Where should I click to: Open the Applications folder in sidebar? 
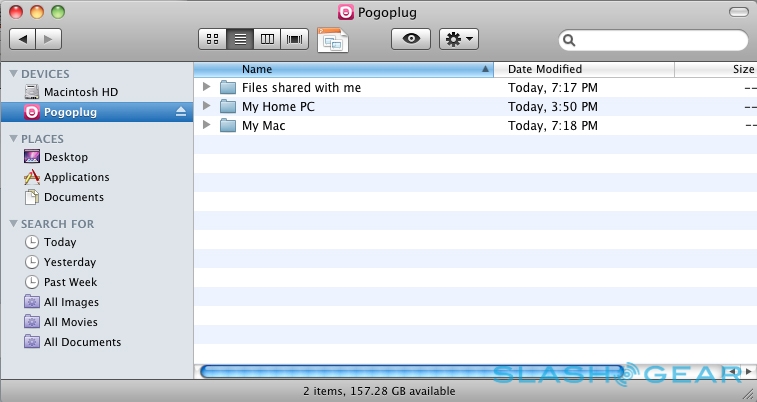(x=76, y=177)
